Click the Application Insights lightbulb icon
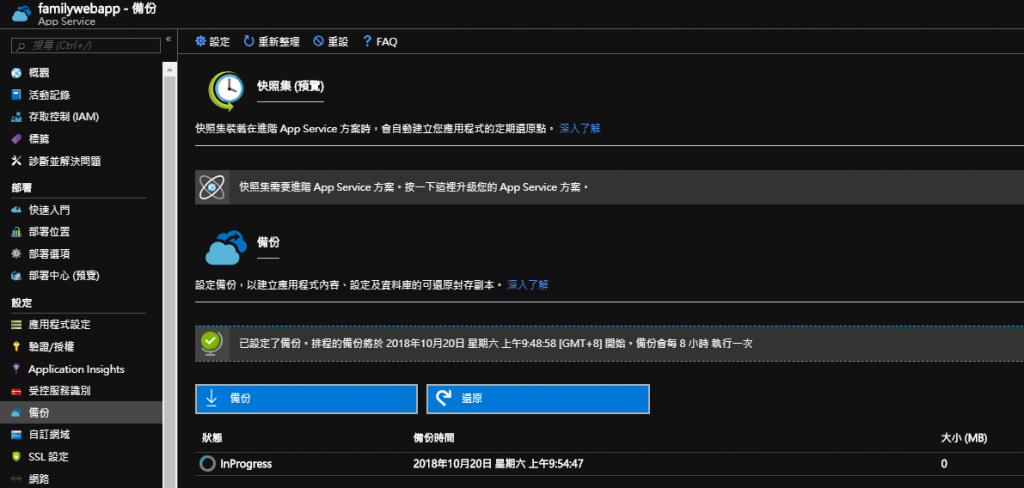Viewport: 1024px width, 488px height. [x=16, y=369]
